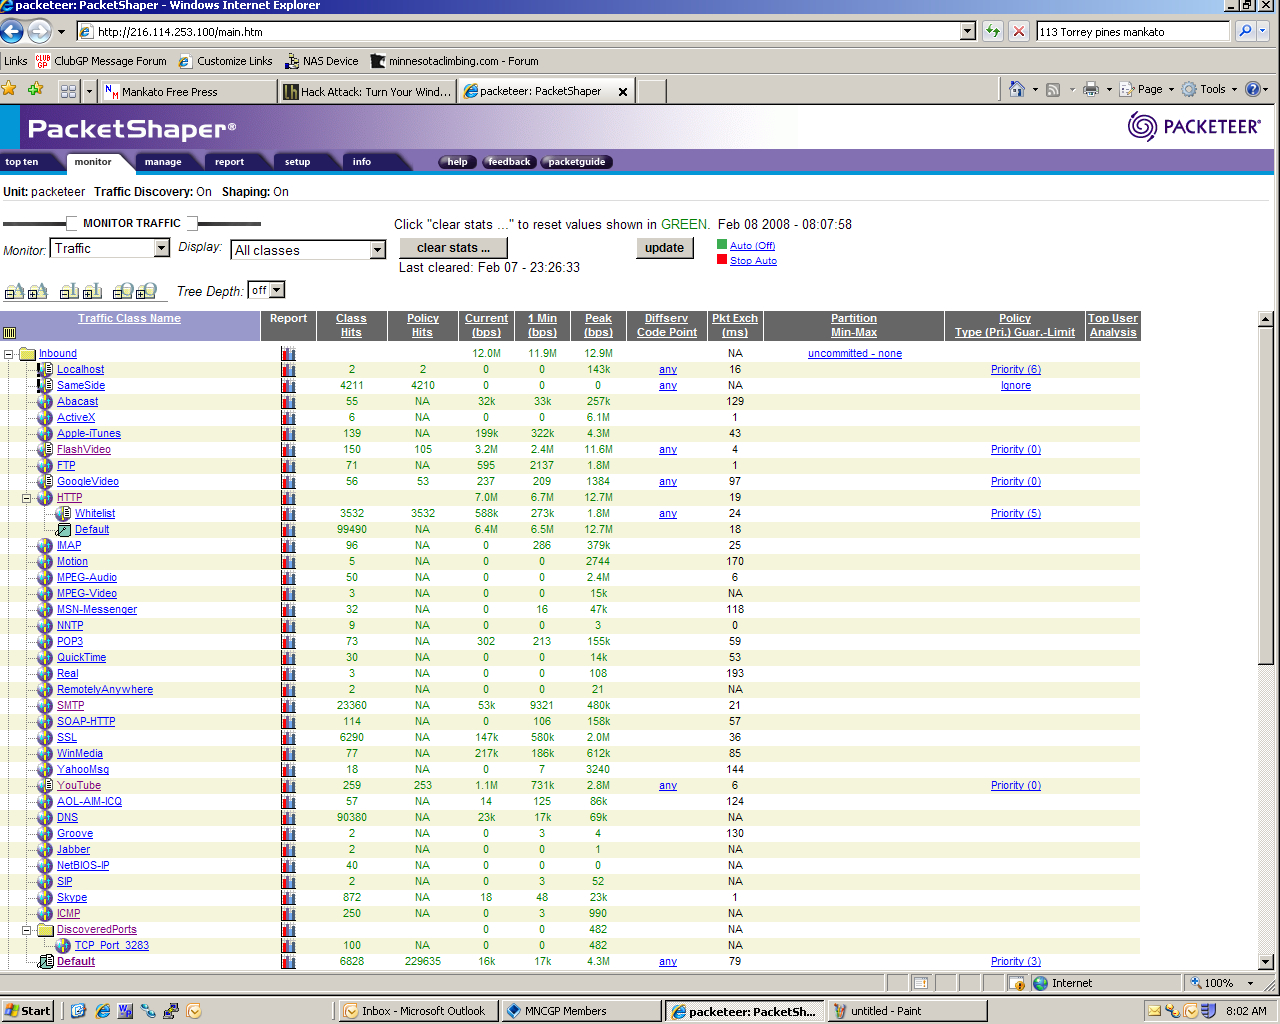
Task: Open Favorites Center star icon
Action: pos(10,89)
